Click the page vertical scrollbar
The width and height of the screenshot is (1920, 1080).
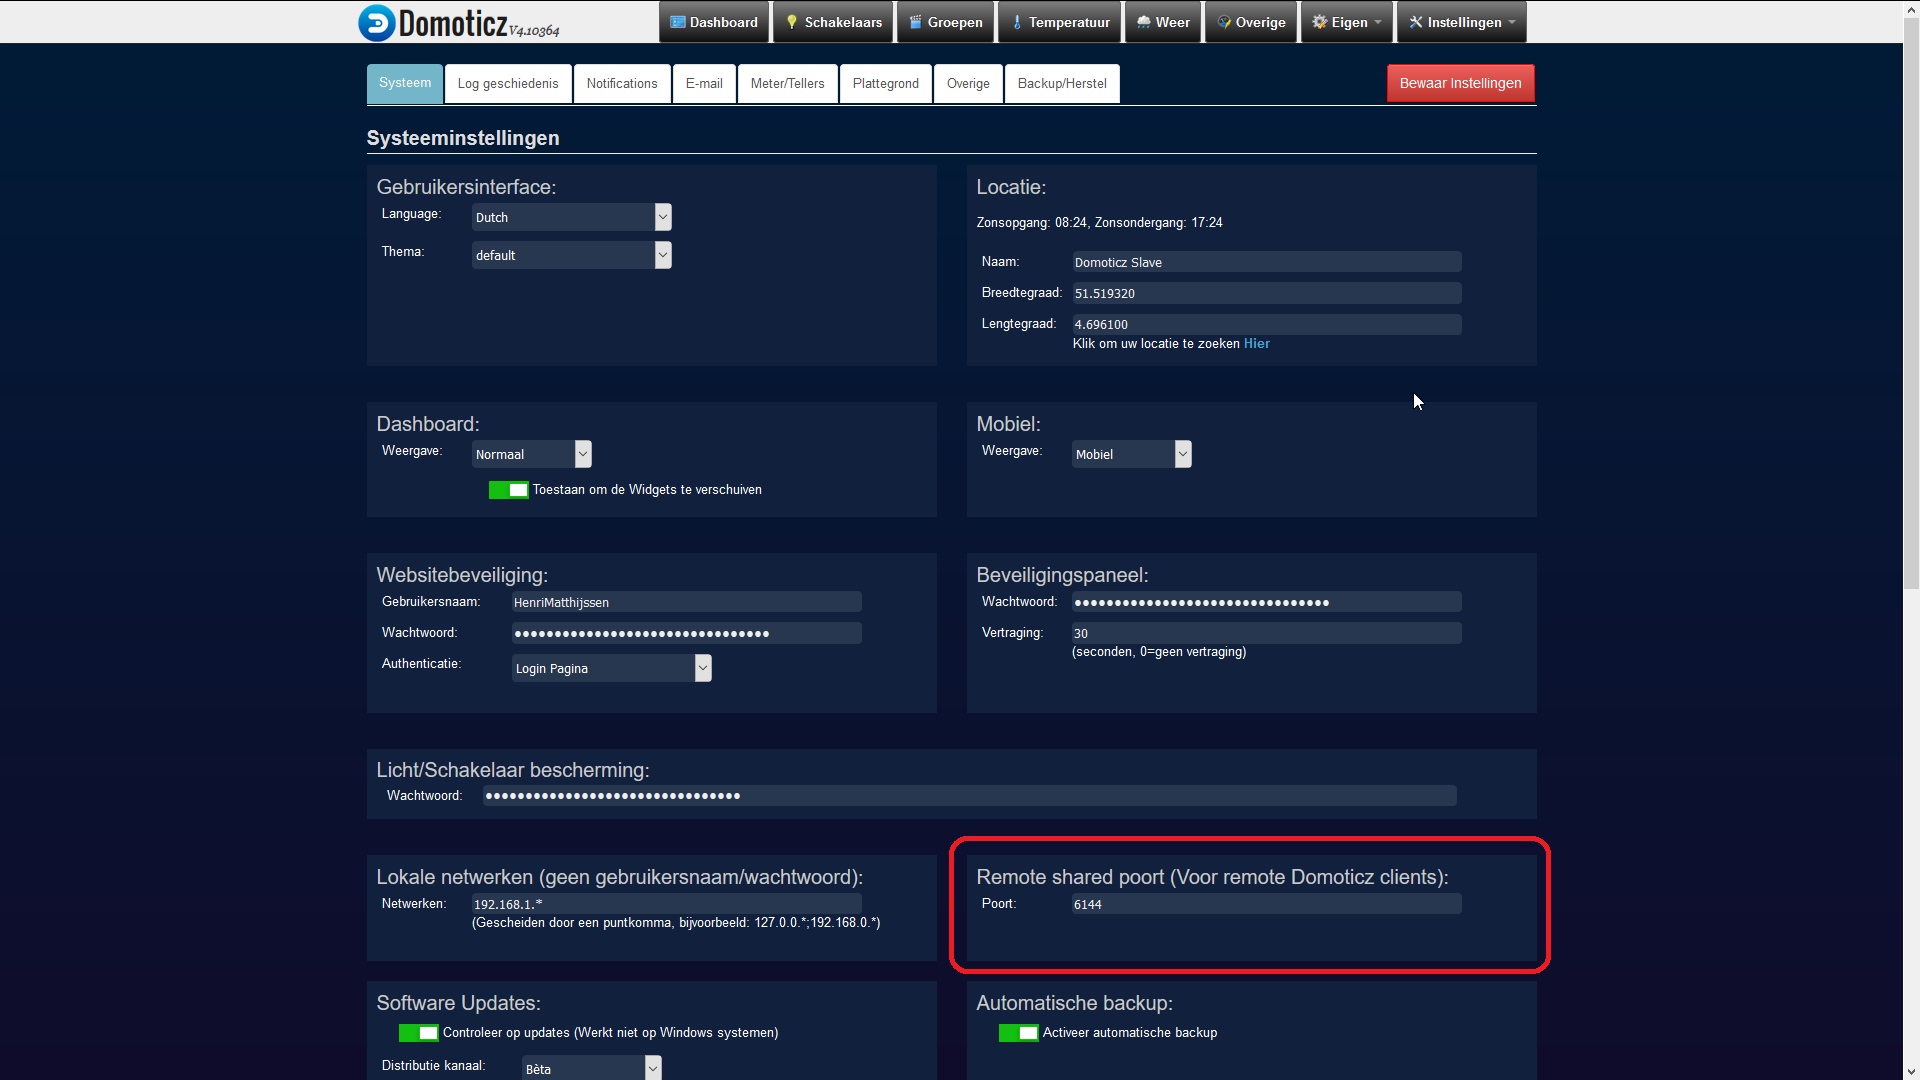(1910, 300)
